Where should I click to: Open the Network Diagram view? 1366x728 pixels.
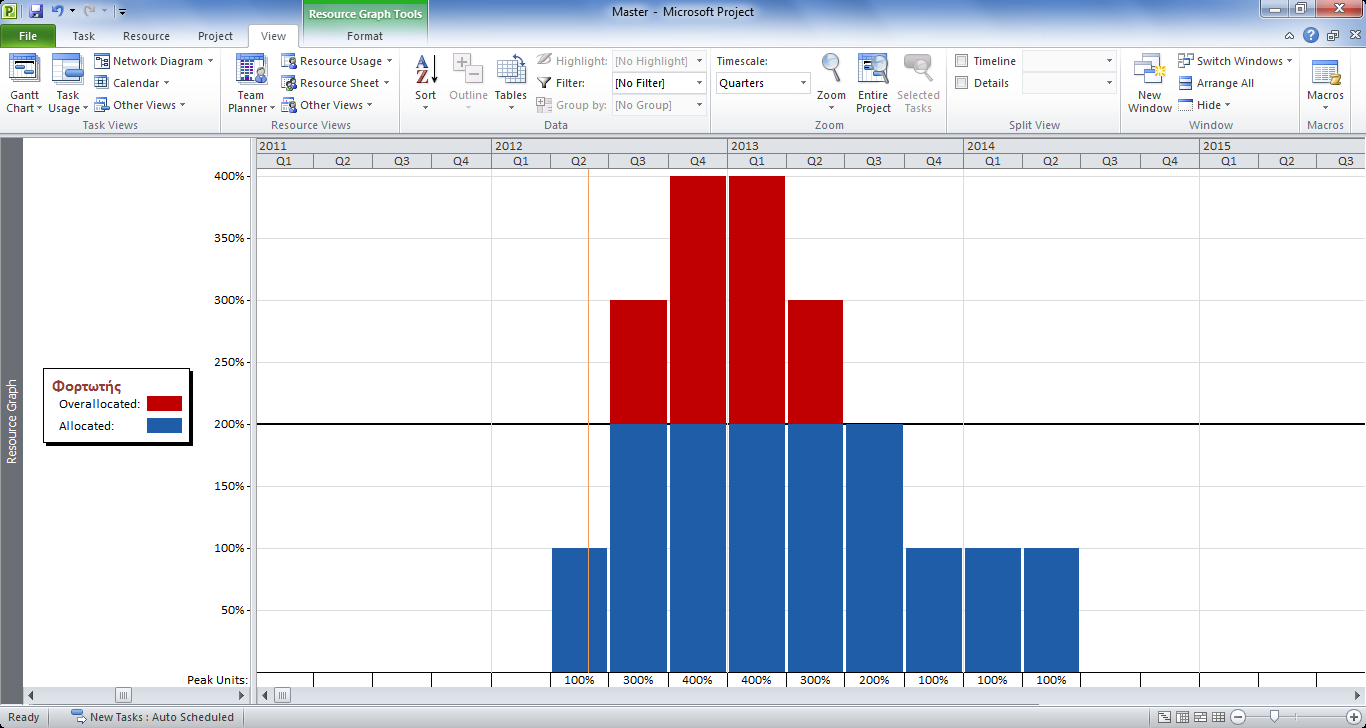[x=154, y=61]
